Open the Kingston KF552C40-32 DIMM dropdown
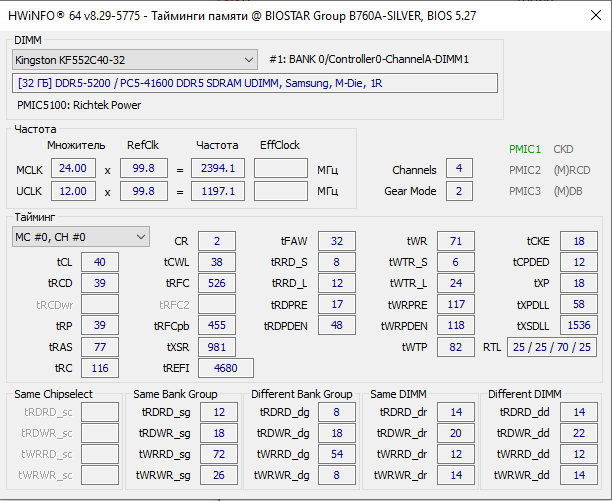Viewport: 612px width, 501px height. [x=134, y=60]
